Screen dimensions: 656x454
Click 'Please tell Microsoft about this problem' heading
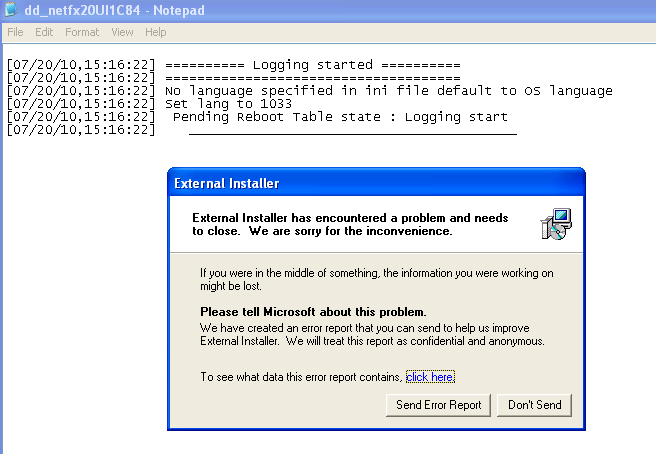(x=313, y=312)
